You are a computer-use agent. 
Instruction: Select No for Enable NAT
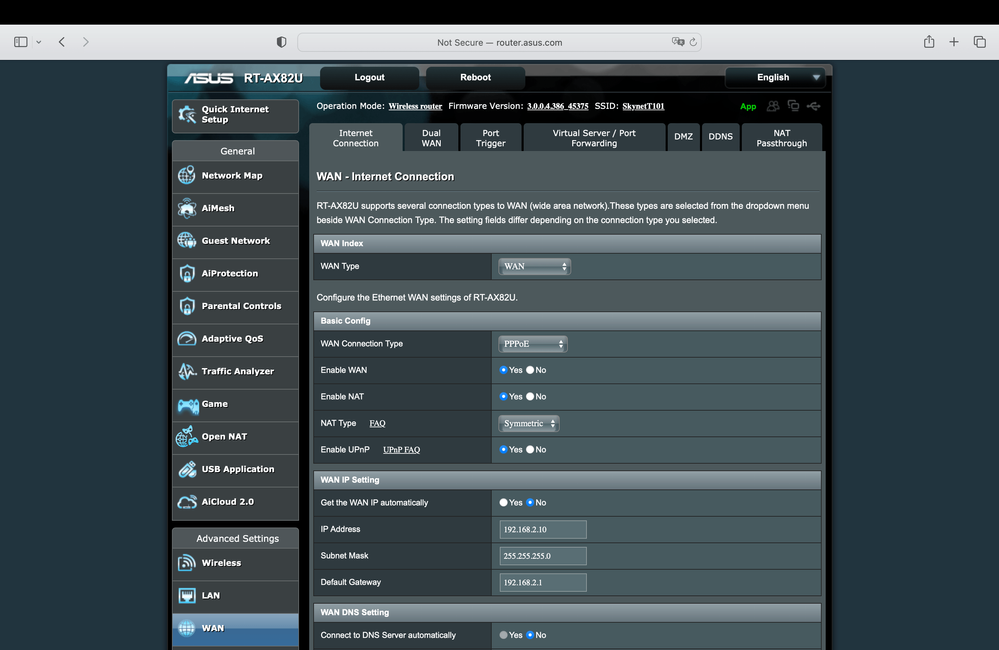pyautogui.click(x=530, y=397)
